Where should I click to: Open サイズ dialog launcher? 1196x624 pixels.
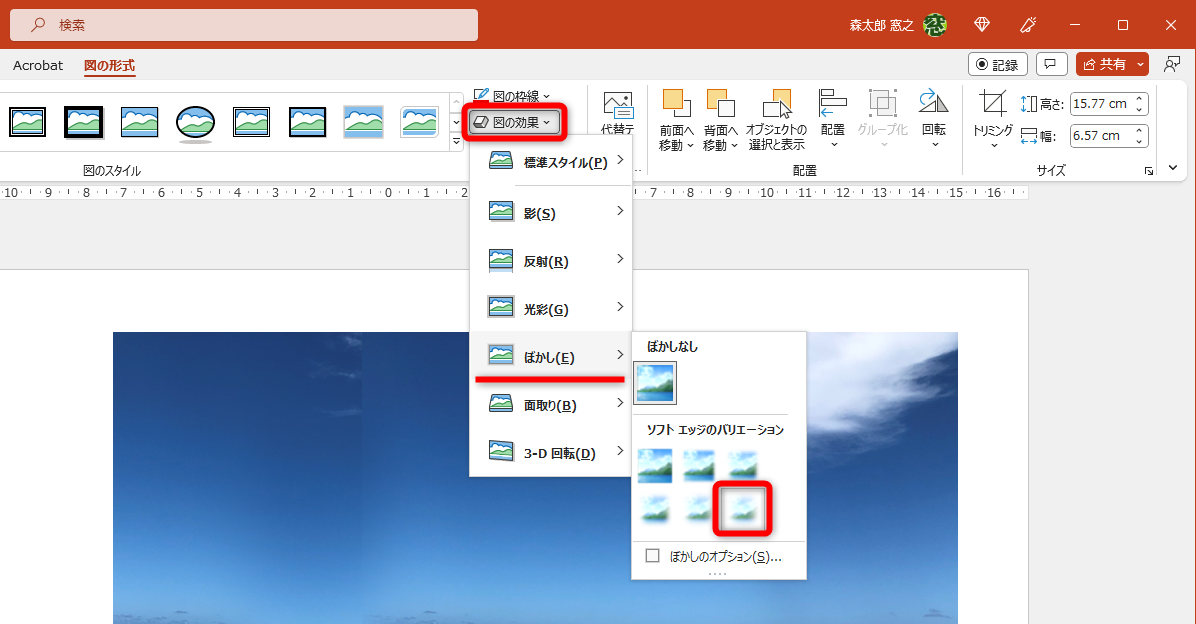[1149, 172]
